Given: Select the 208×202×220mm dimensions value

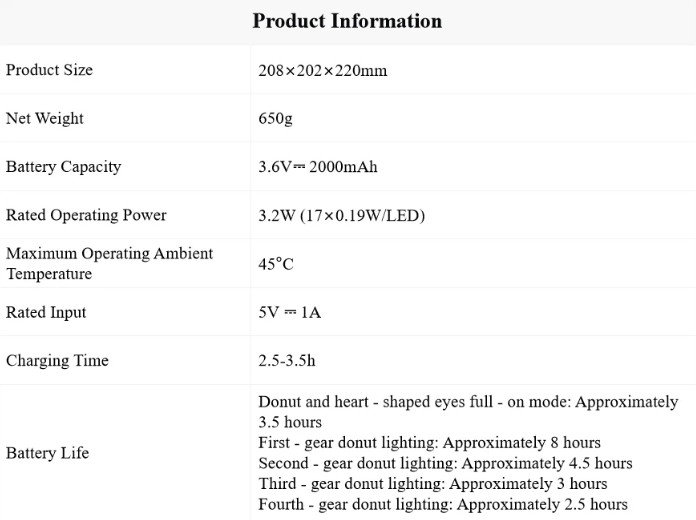Looking at the screenshot, I should pyautogui.click(x=322, y=71).
